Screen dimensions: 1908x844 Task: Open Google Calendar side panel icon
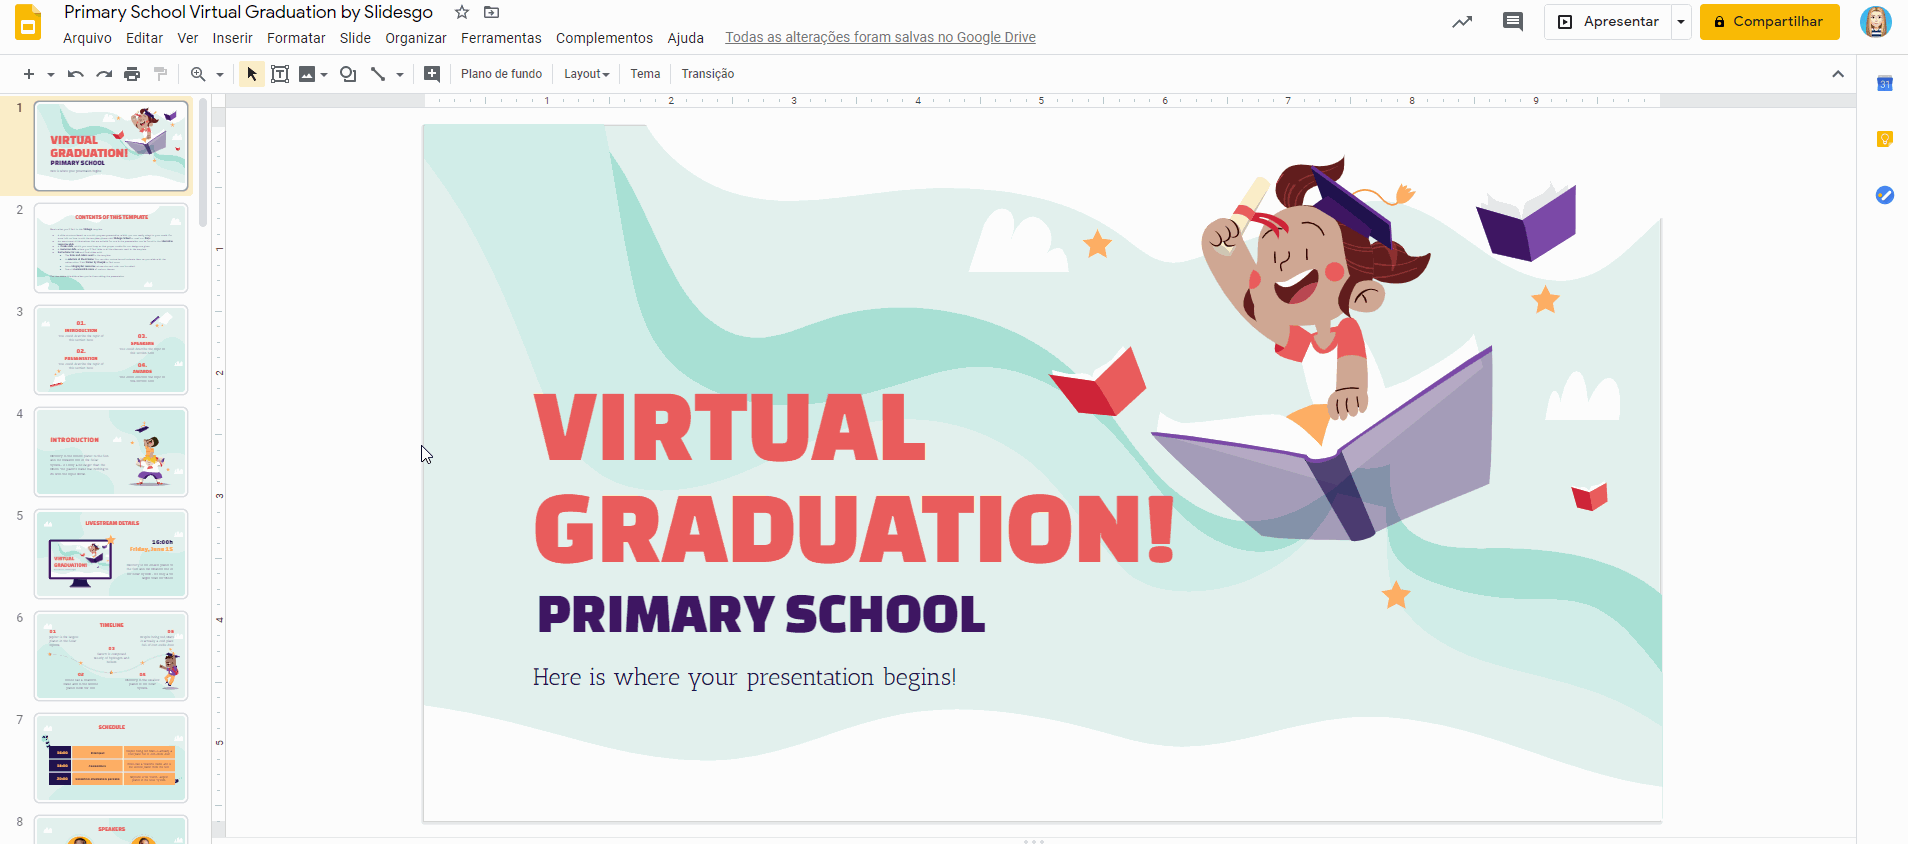pyautogui.click(x=1885, y=84)
